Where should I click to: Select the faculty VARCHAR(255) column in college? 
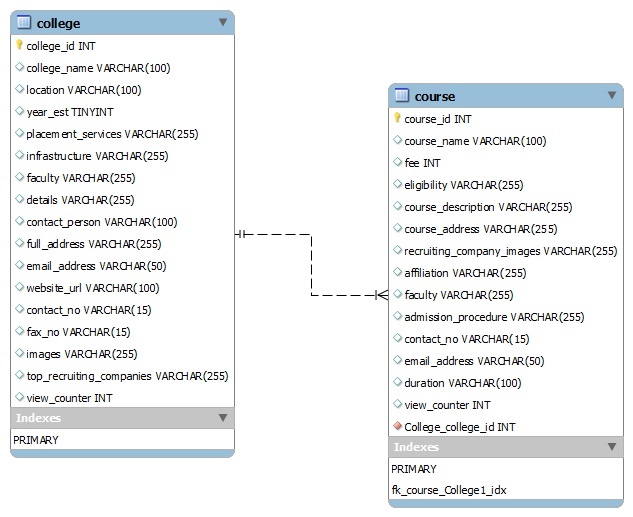(81, 178)
